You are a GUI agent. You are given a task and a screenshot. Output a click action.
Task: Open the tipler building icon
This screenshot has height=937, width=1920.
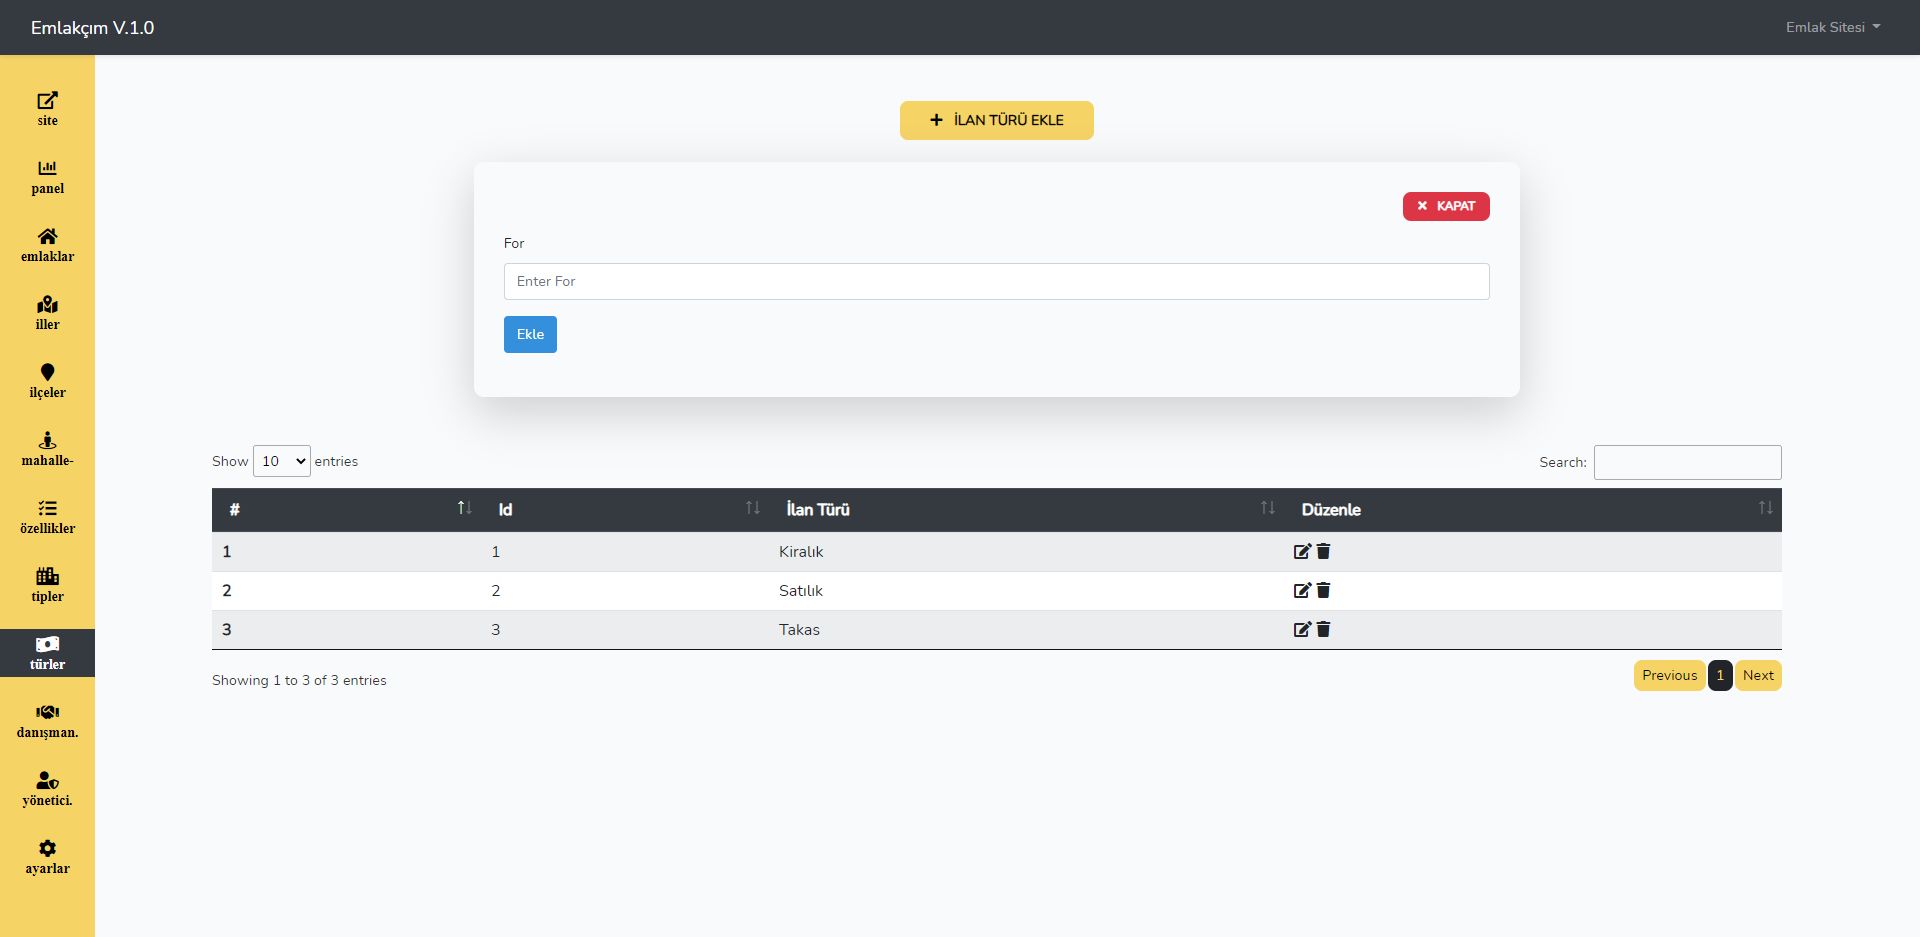pos(47,576)
